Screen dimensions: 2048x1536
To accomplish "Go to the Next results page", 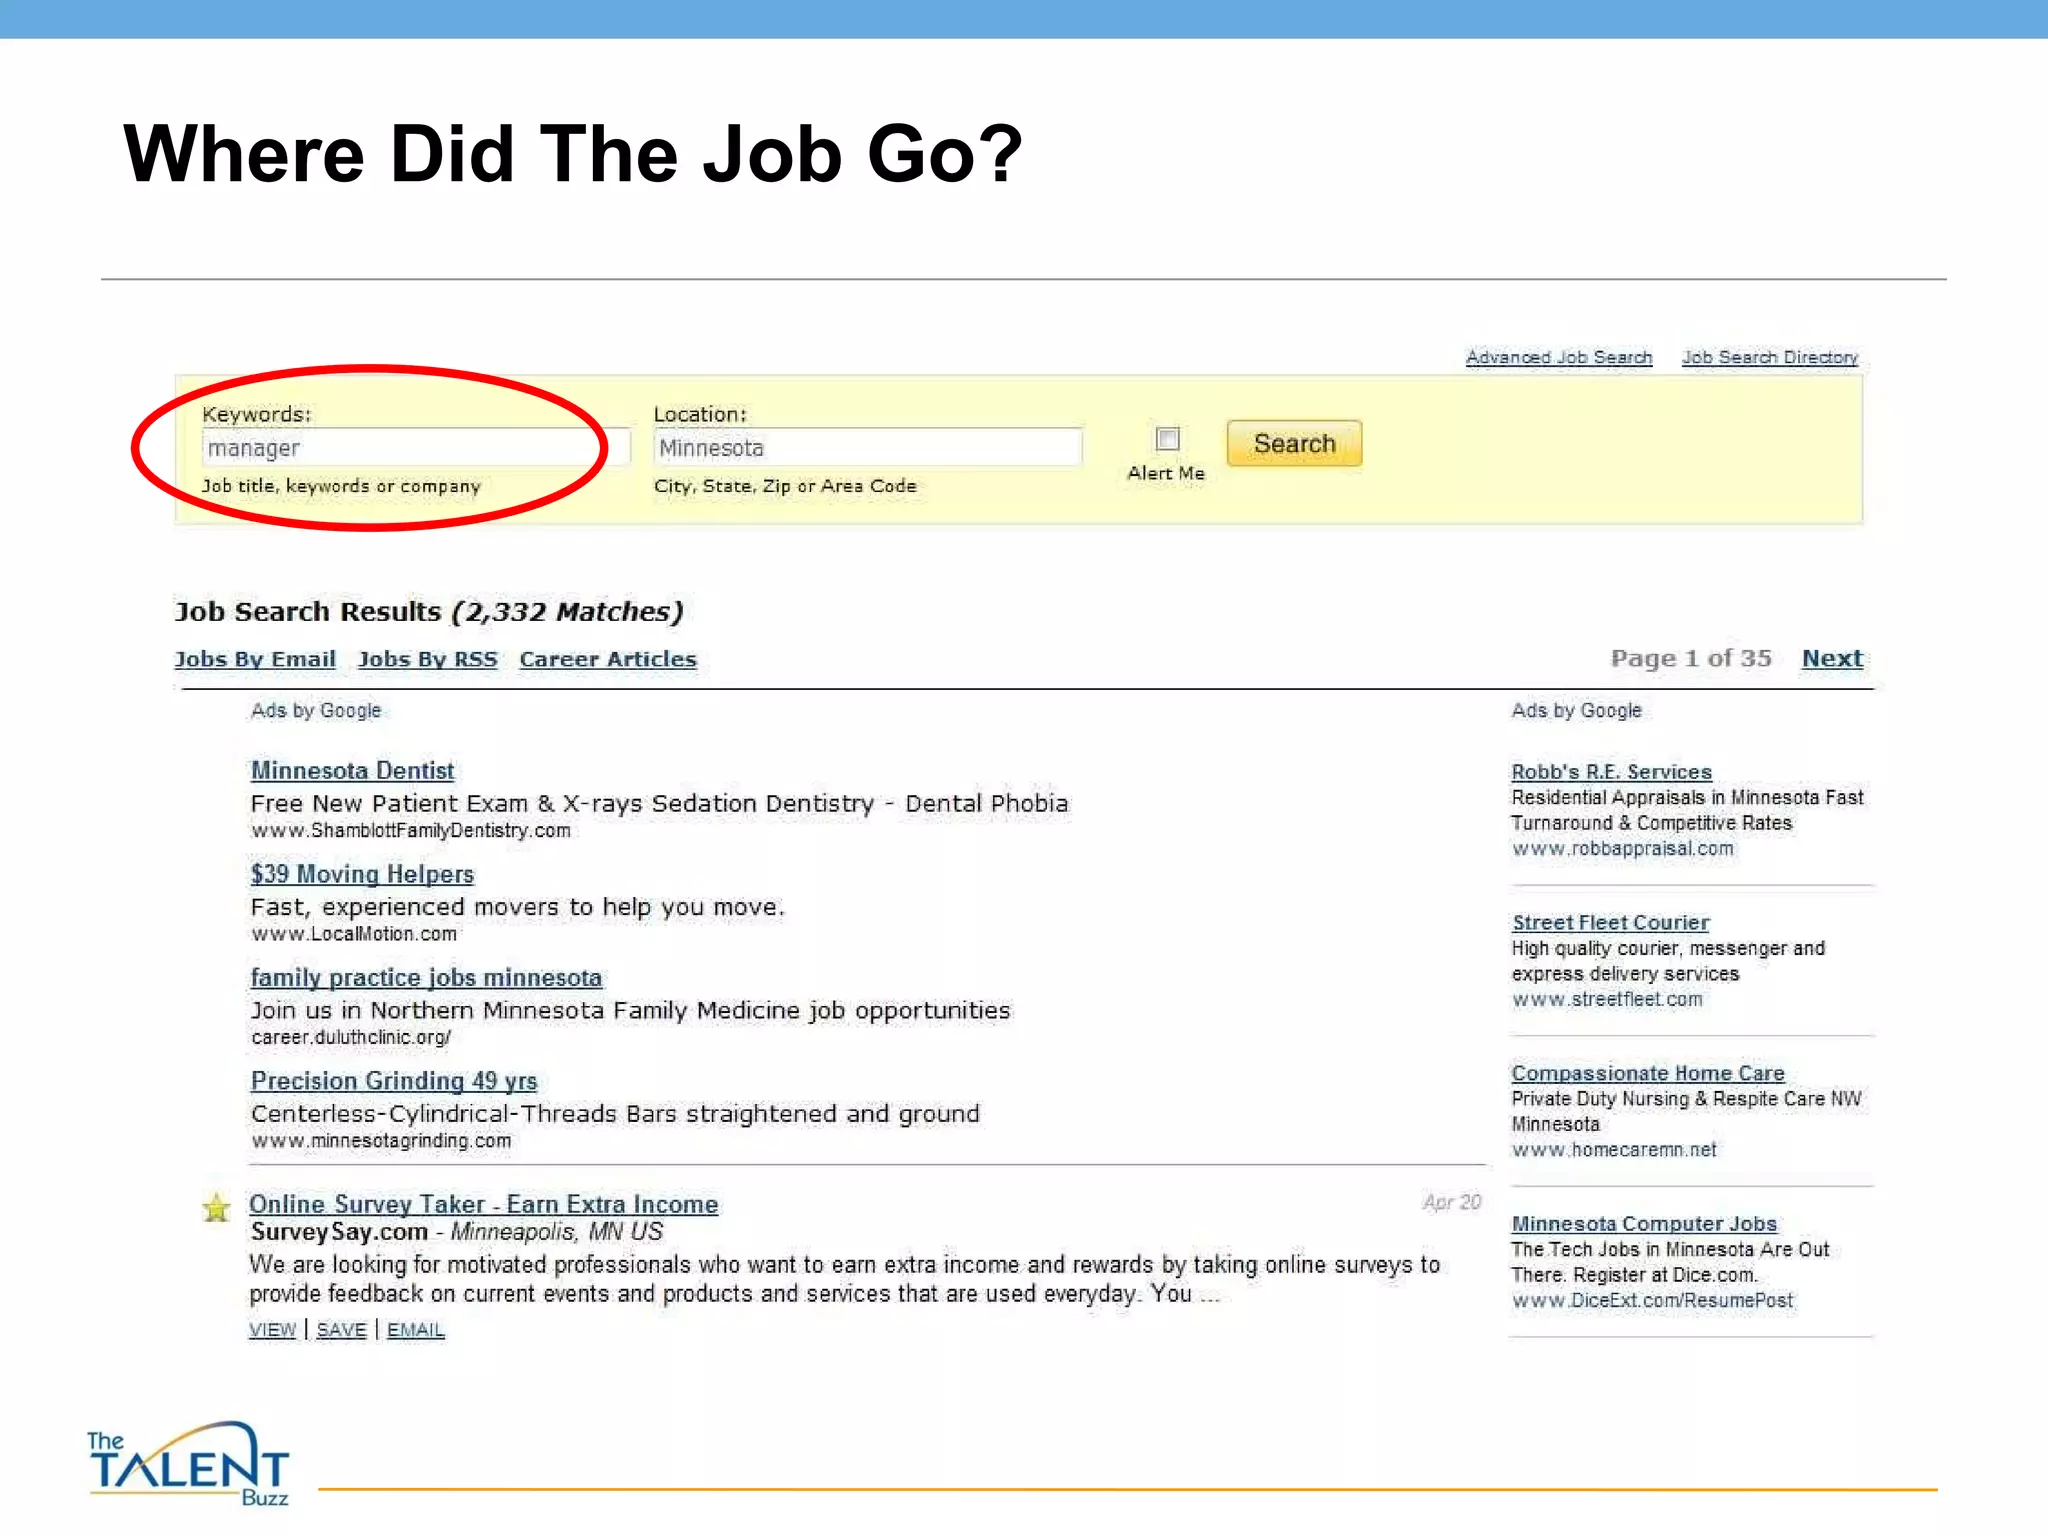I will click(1832, 658).
